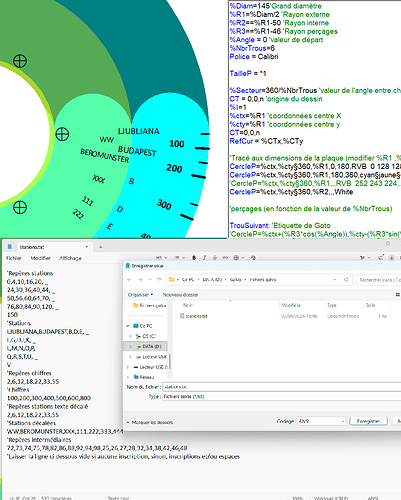This screenshot has height=500, width=401.
Task: Open the Affichage menu in Notepad
Action: pos(70,258)
